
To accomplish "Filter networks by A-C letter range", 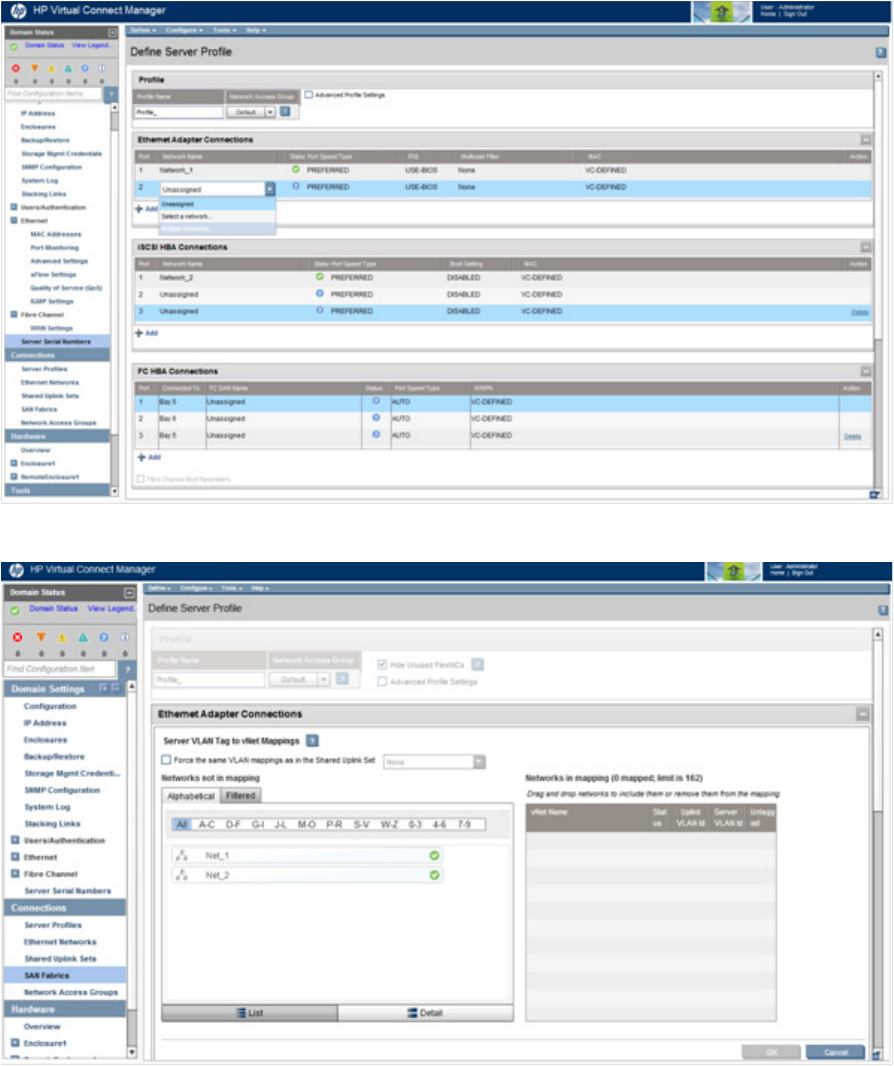I will [207, 824].
